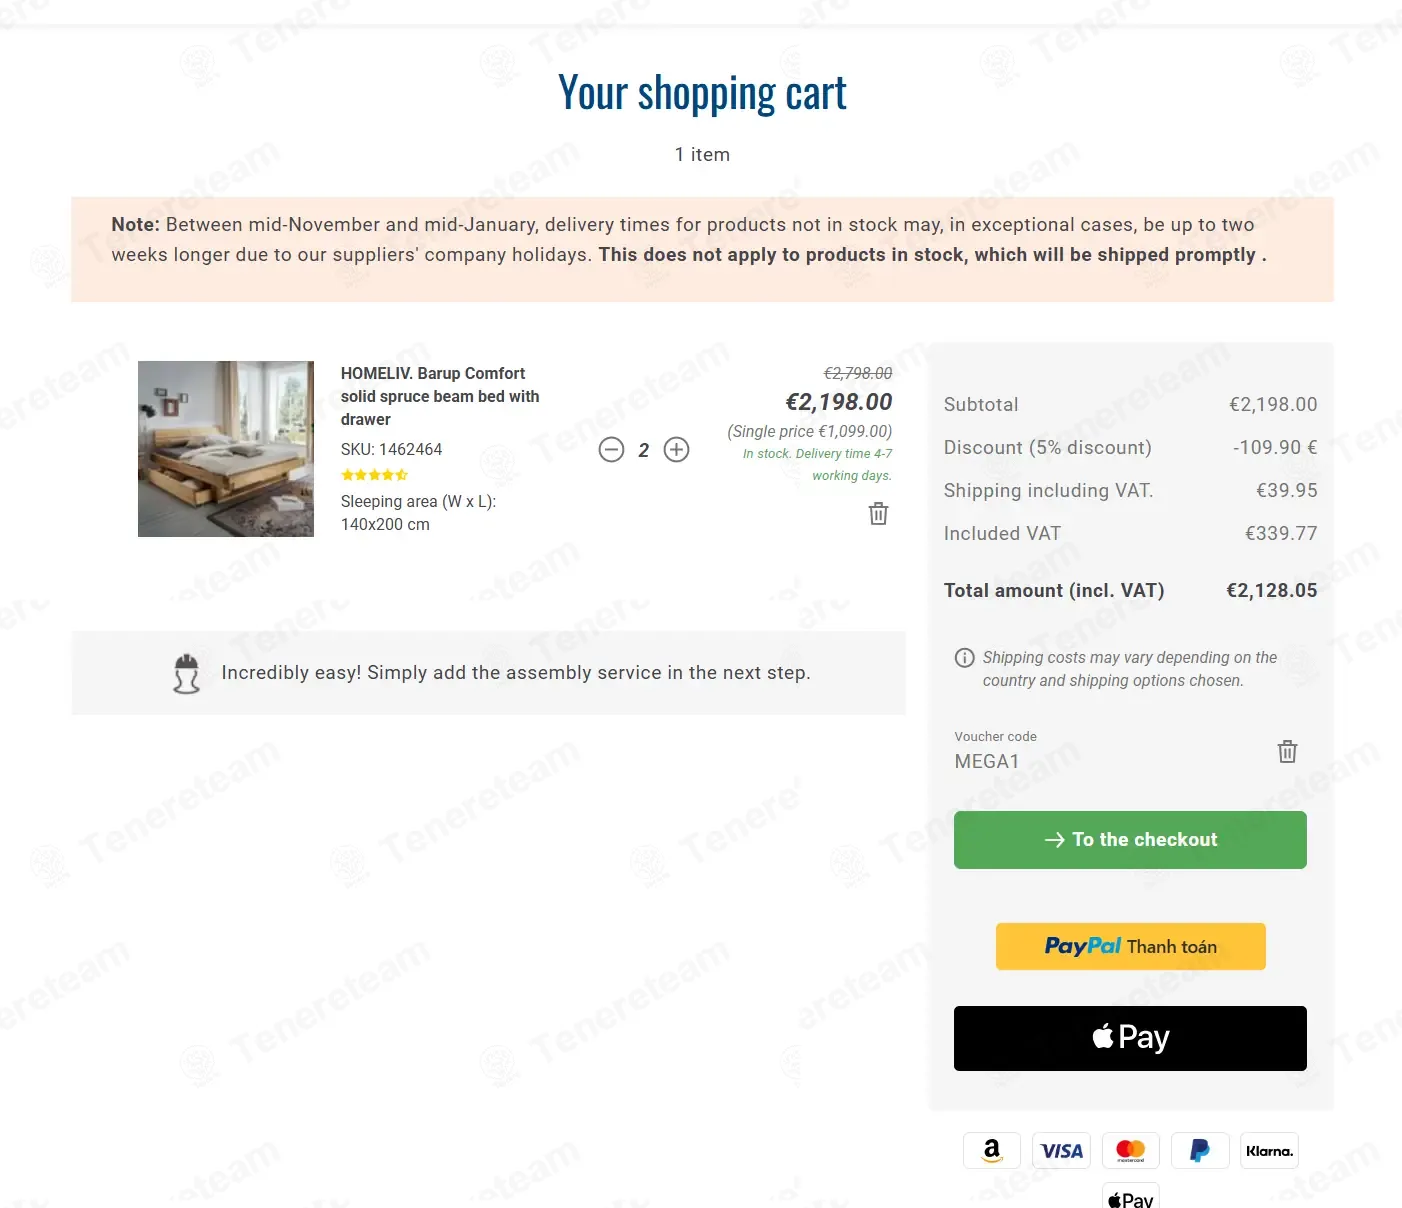Decrease bed quantity with minus icon

point(611,450)
